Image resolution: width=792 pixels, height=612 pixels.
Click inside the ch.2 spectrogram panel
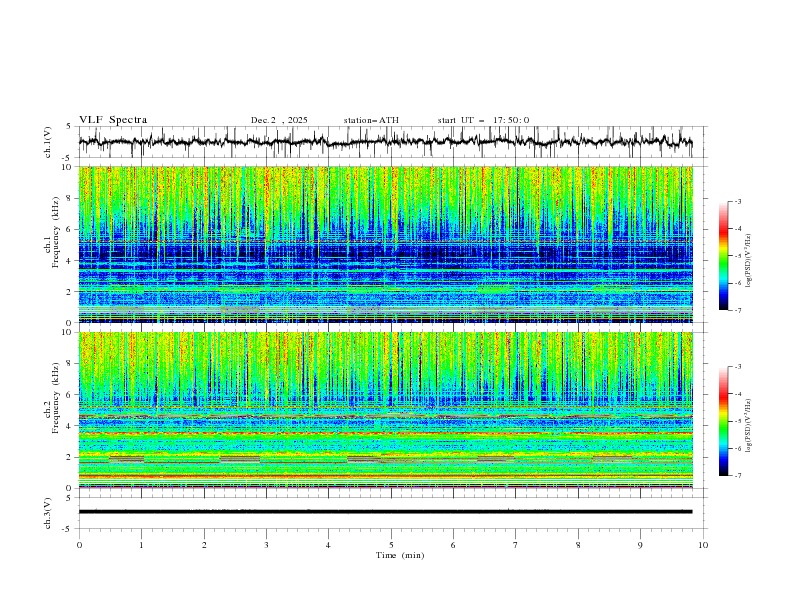(385, 410)
